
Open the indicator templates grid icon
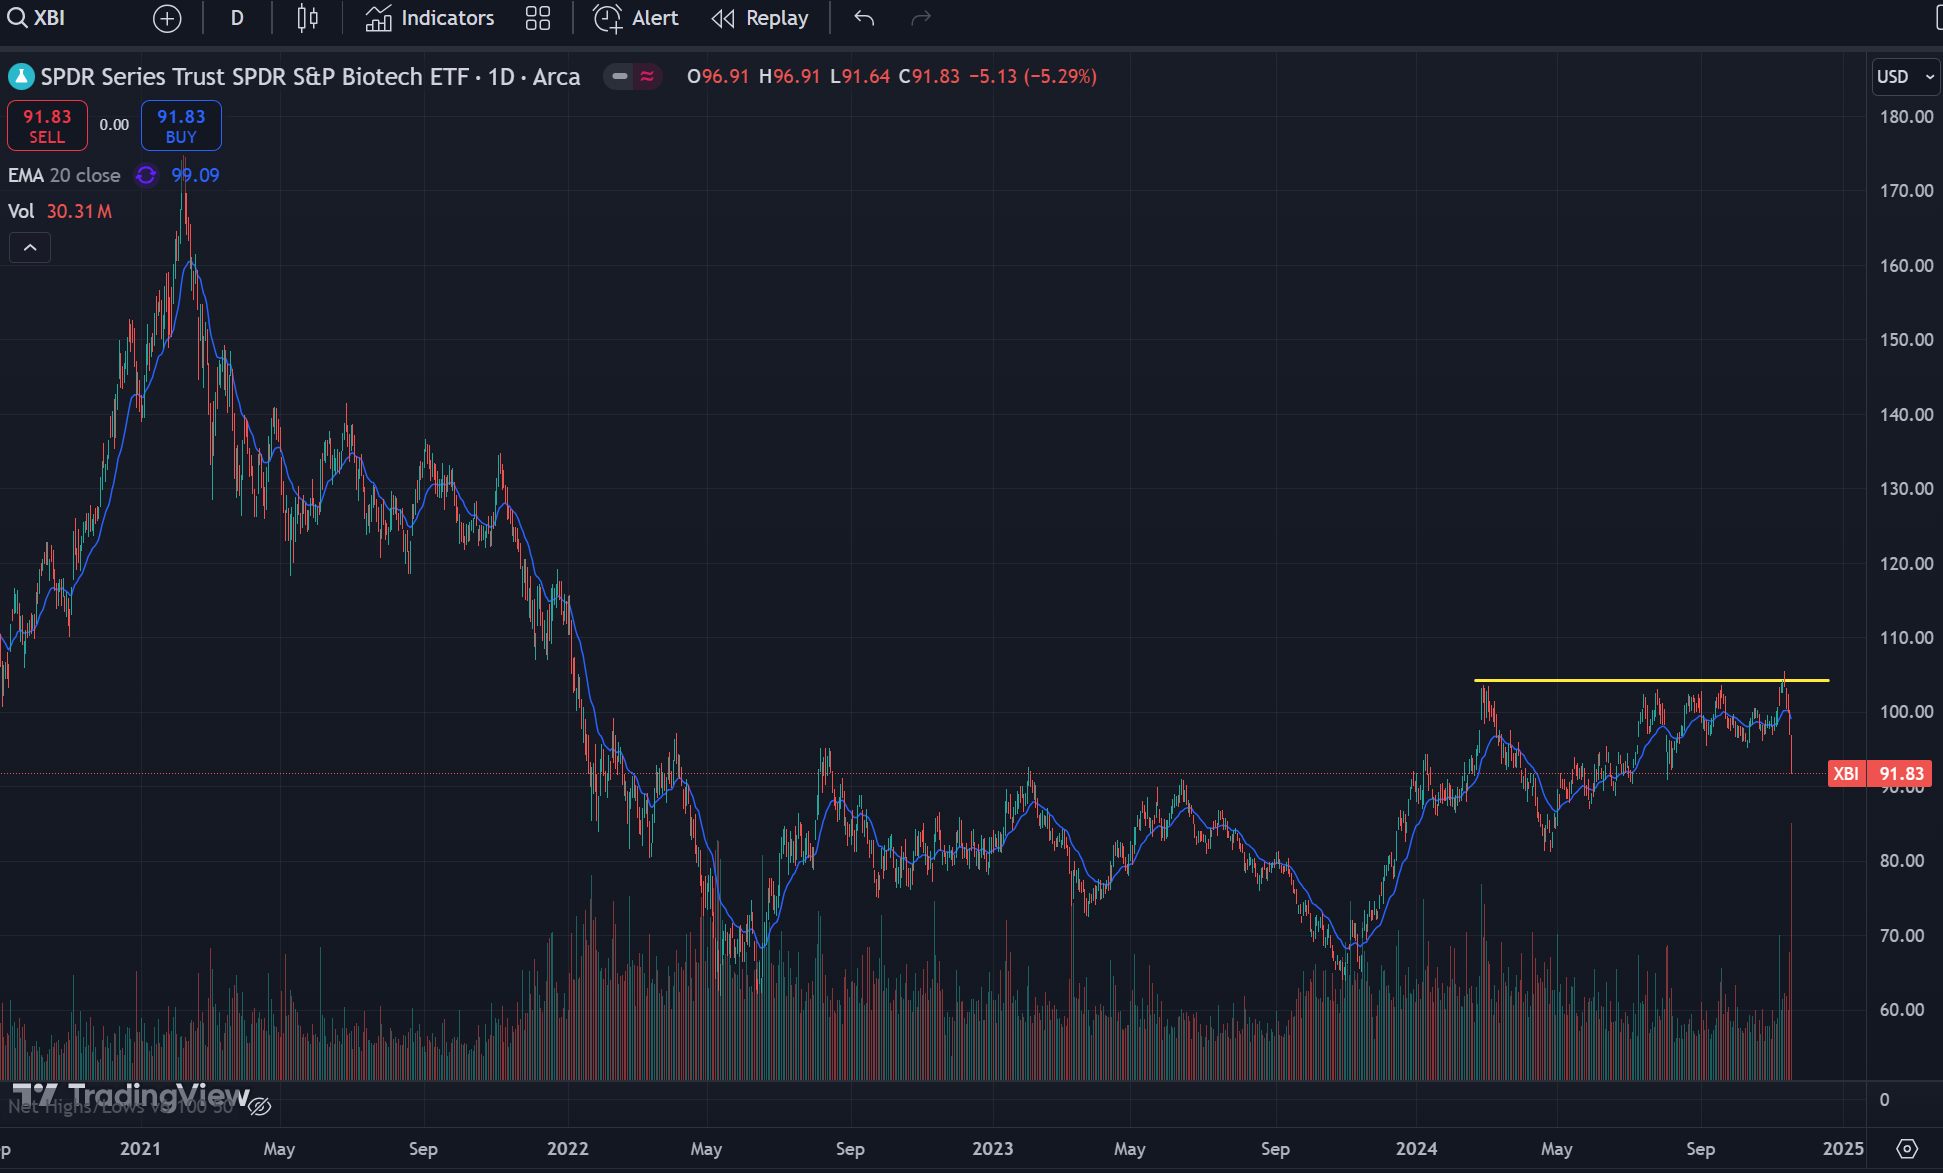(538, 18)
